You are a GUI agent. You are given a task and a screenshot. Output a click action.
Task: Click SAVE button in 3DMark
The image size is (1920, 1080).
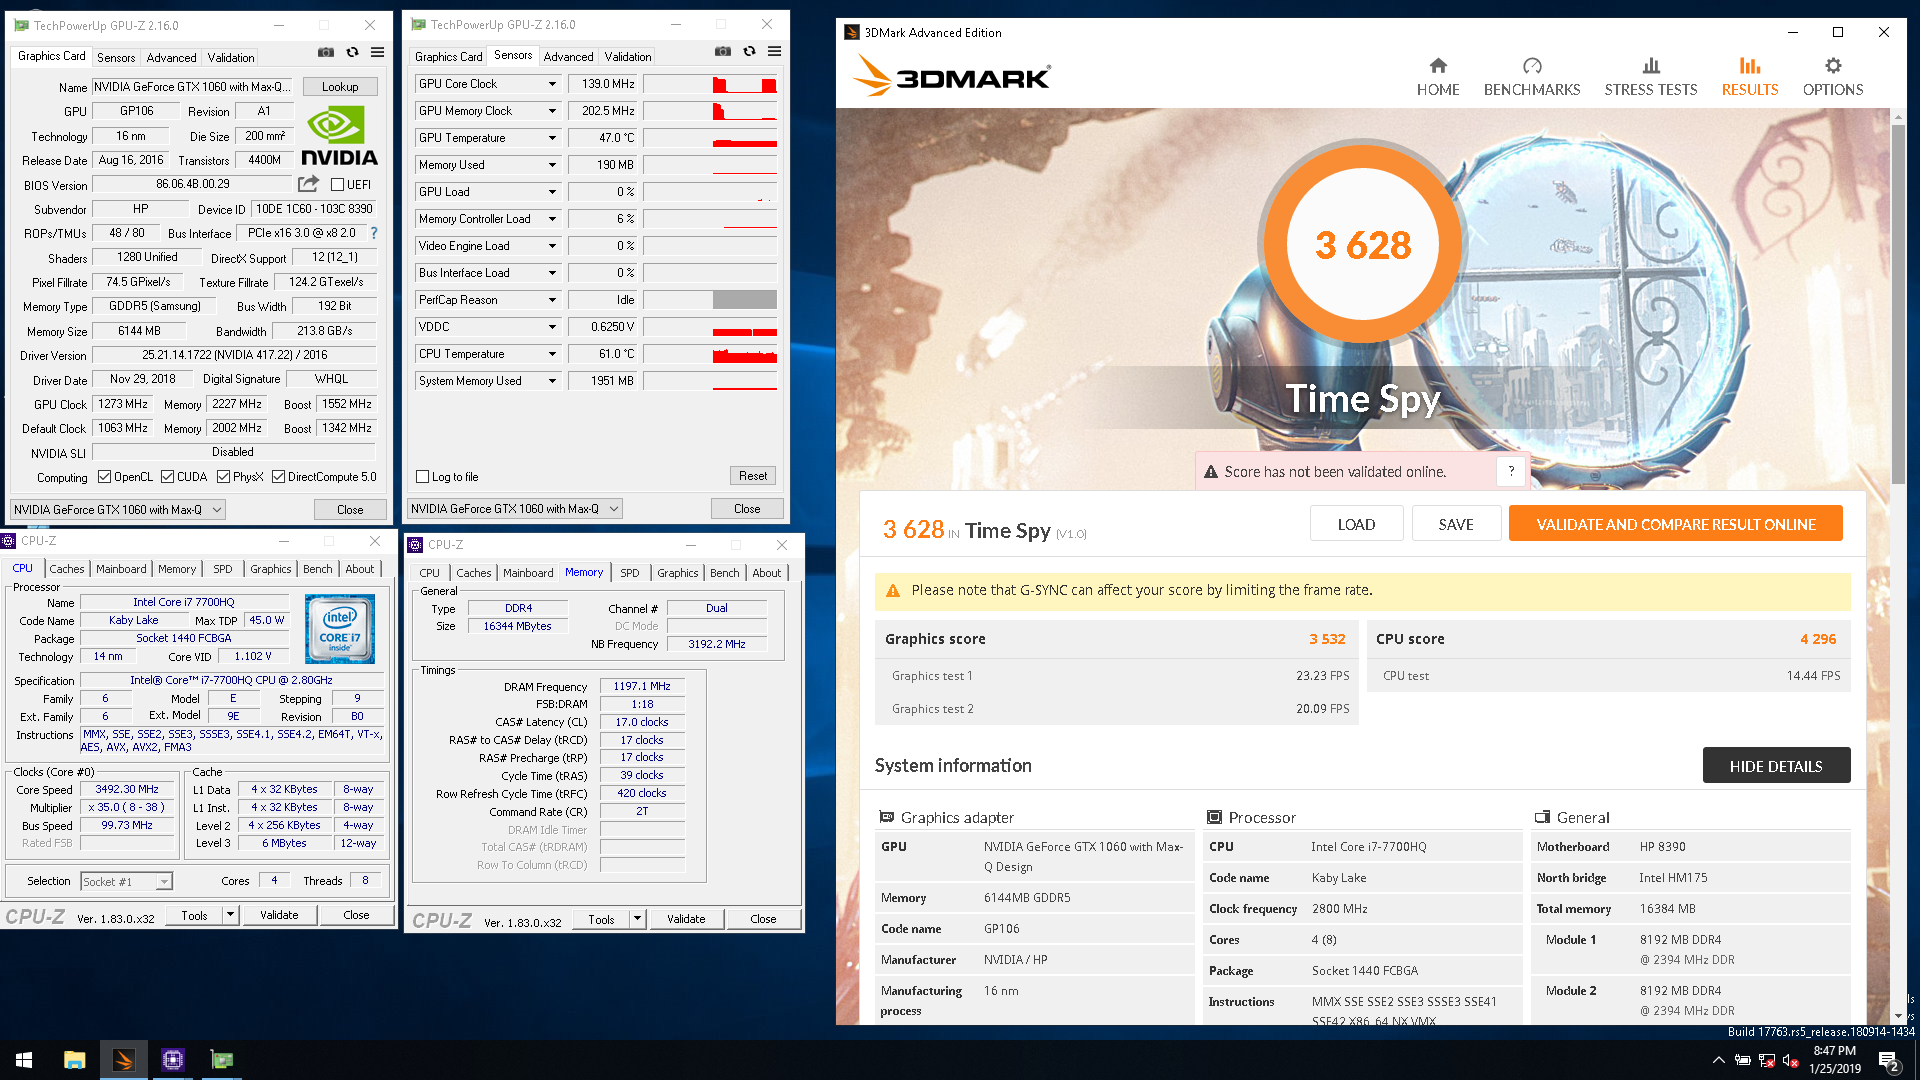tap(1456, 524)
